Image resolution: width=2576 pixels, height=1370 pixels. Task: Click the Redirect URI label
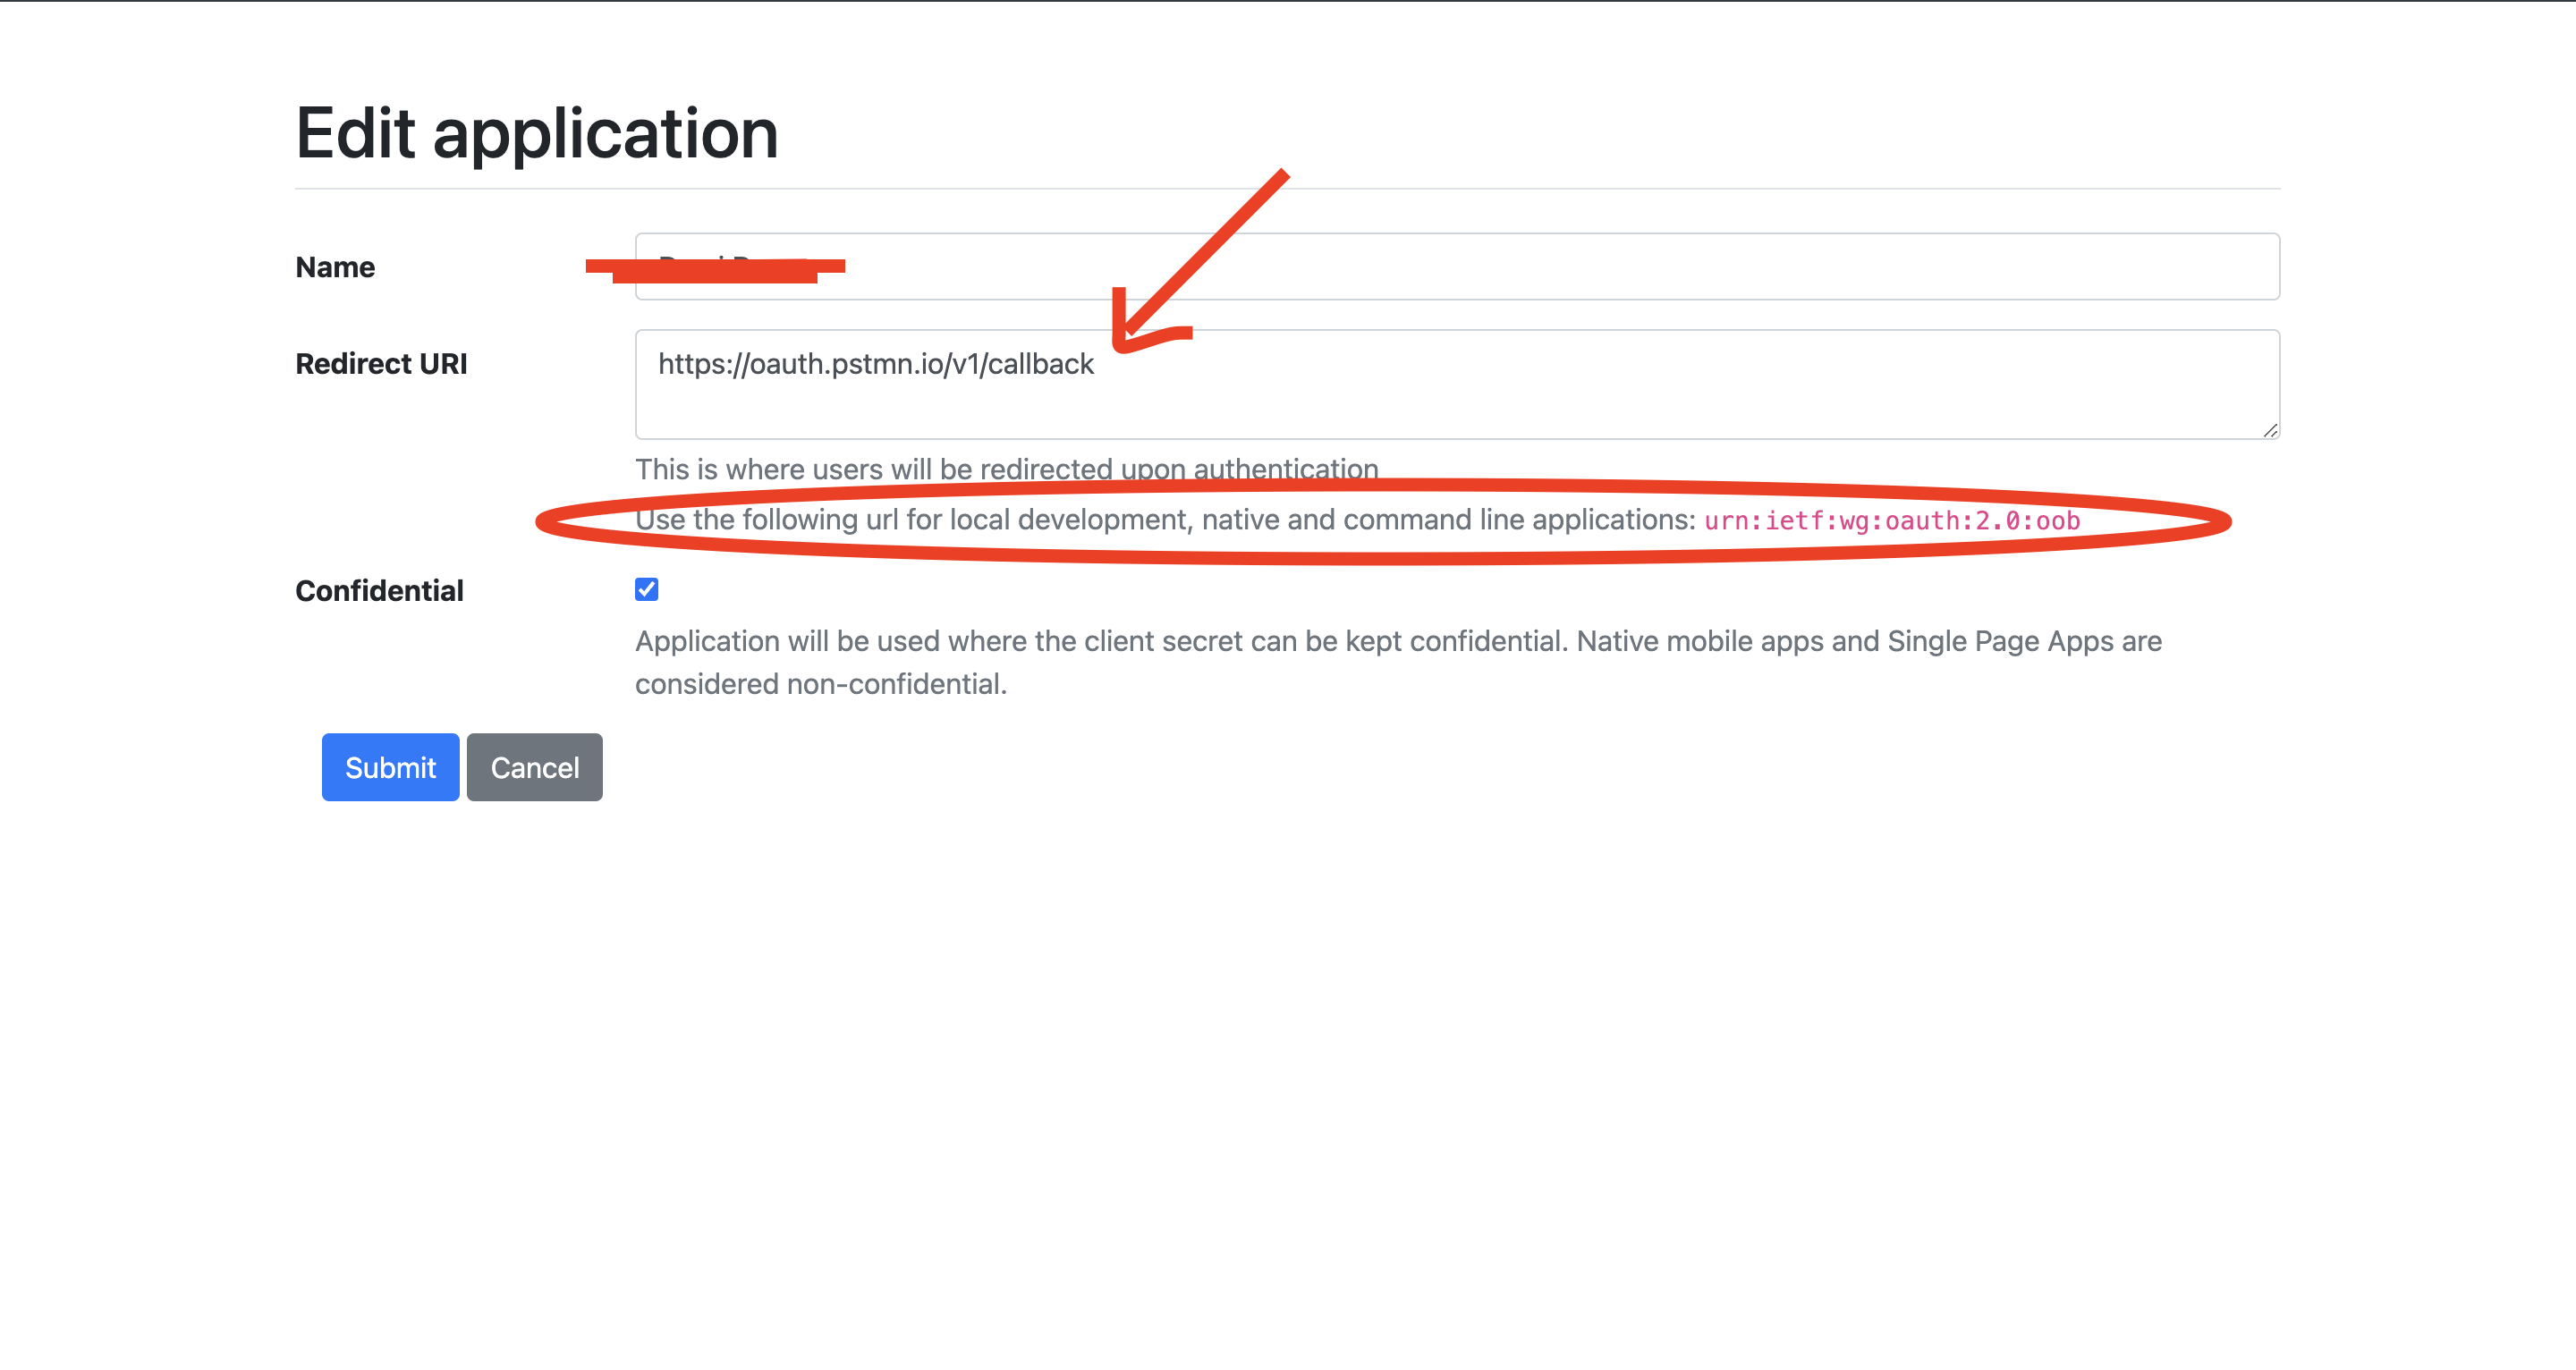[381, 364]
